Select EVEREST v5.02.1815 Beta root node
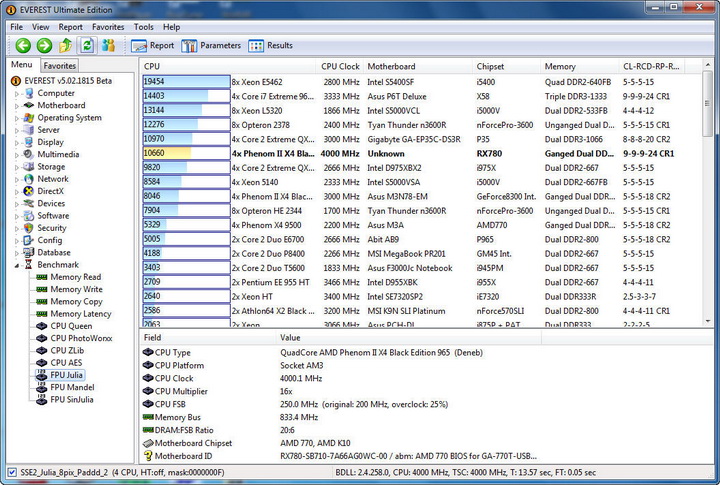This screenshot has height=485, width=720. pyautogui.click(x=68, y=81)
